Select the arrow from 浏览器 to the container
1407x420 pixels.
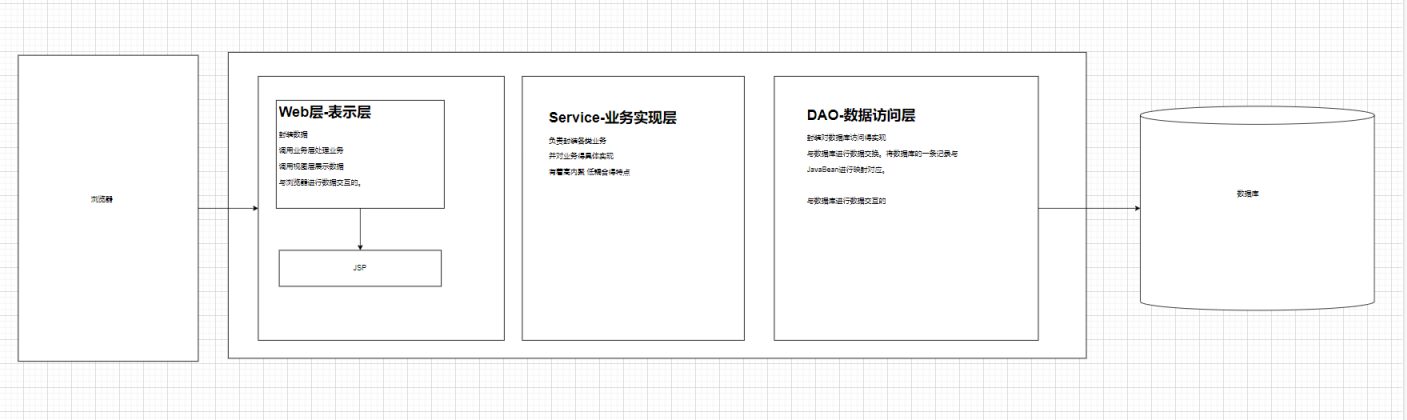pos(227,209)
